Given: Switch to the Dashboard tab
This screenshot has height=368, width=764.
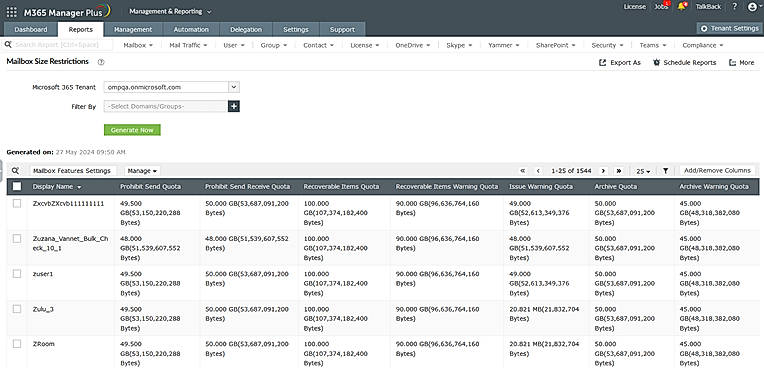Looking at the screenshot, I should 31,29.
